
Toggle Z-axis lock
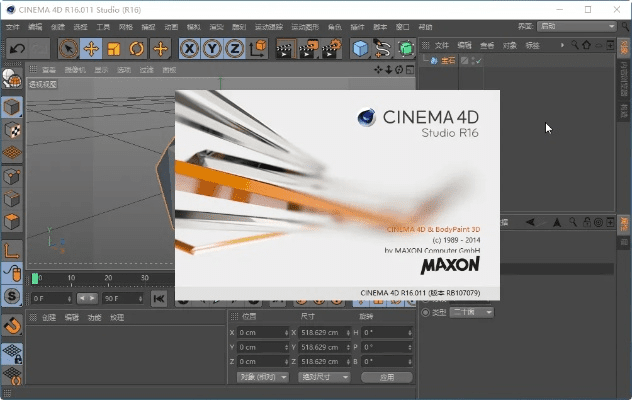[234, 48]
